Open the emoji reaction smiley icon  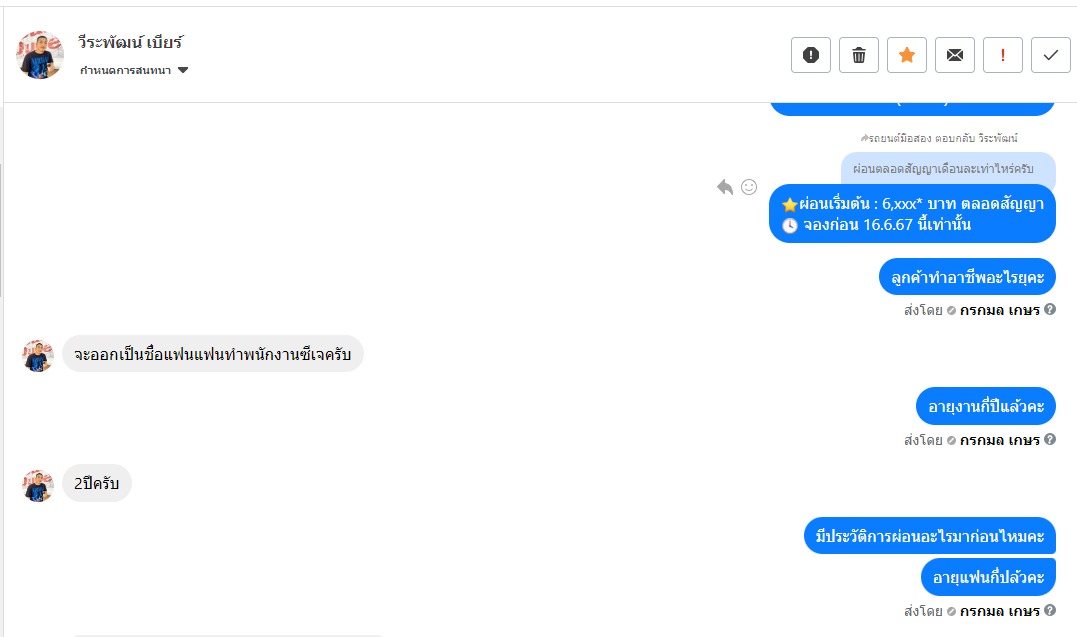[749, 187]
